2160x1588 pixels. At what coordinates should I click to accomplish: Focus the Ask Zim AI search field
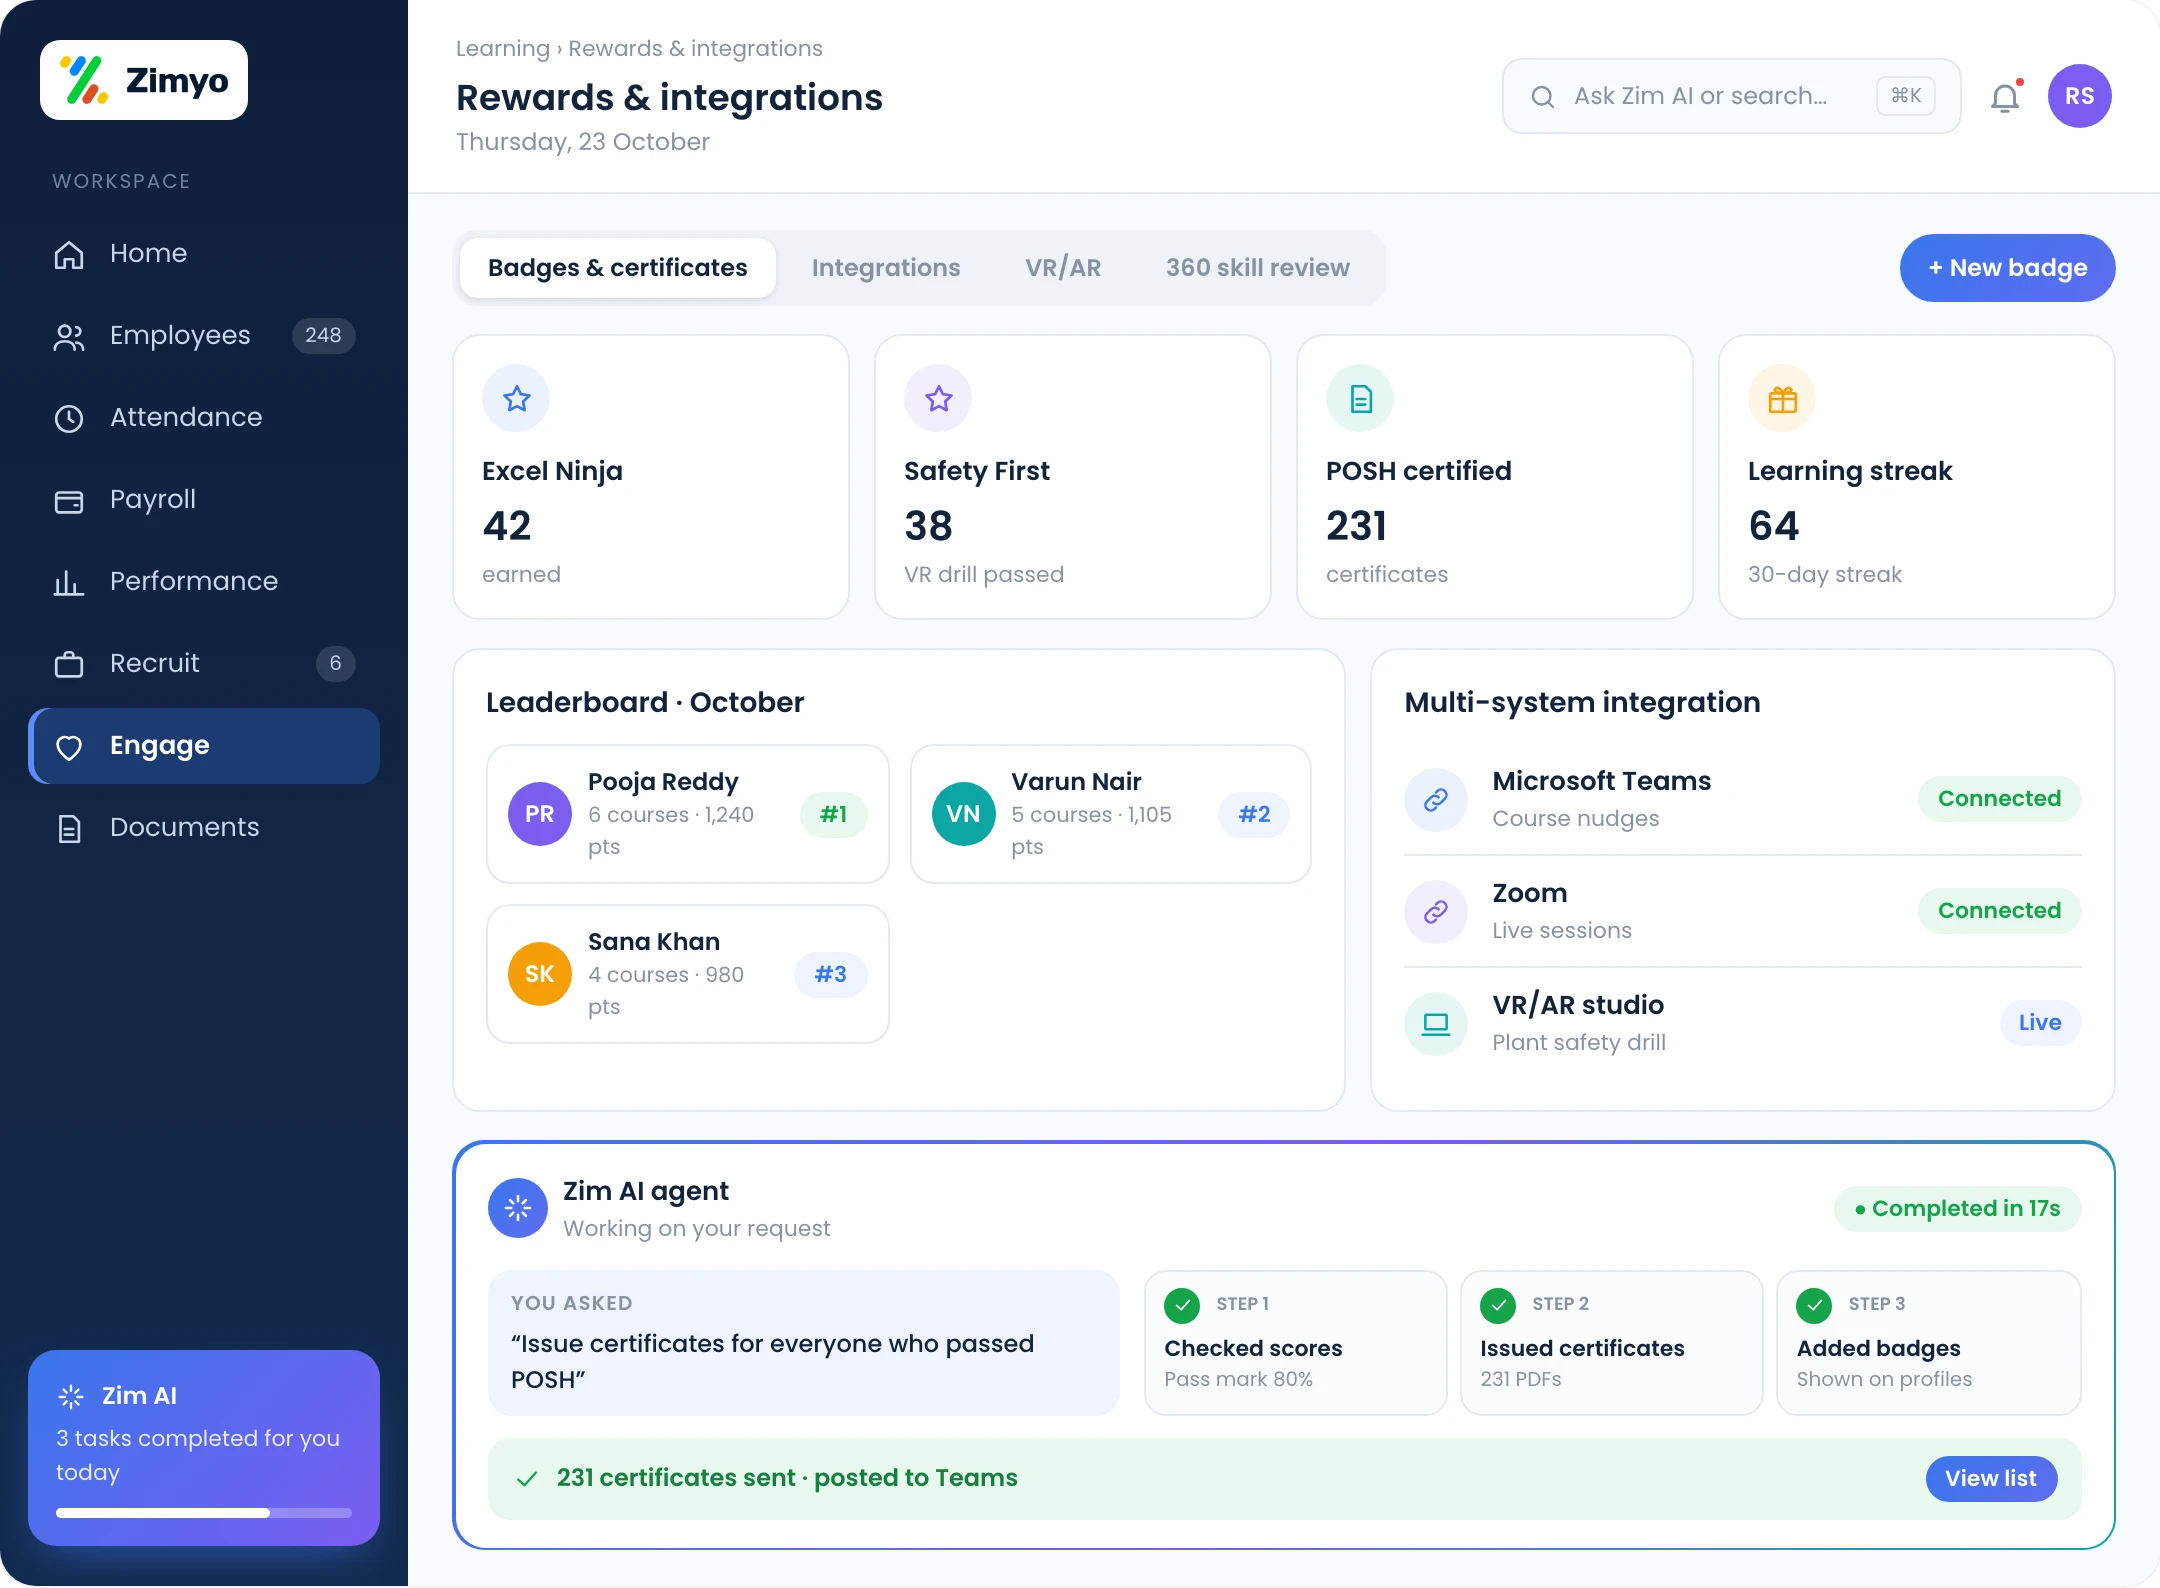tap(1732, 96)
